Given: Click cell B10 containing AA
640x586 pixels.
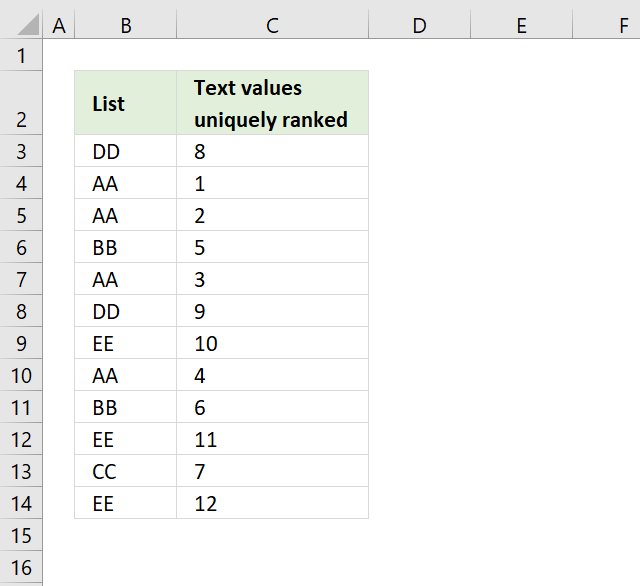Looking at the screenshot, I should [x=126, y=375].
